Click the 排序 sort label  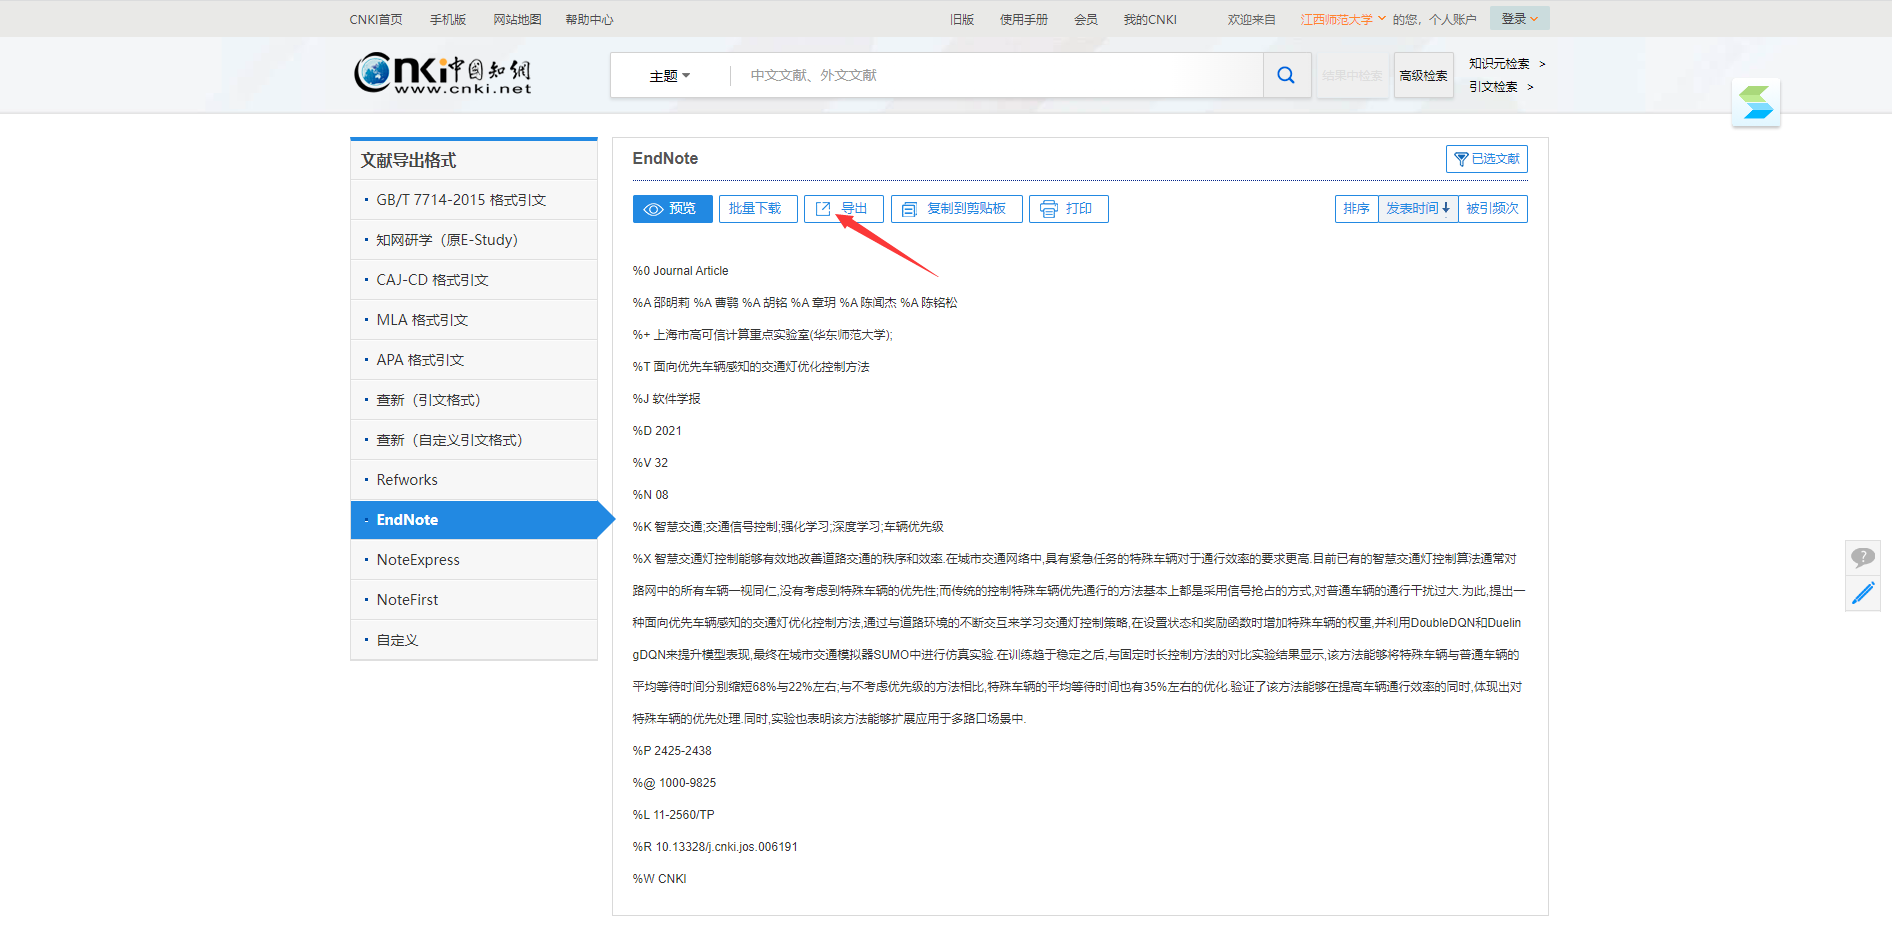coord(1356,208)
